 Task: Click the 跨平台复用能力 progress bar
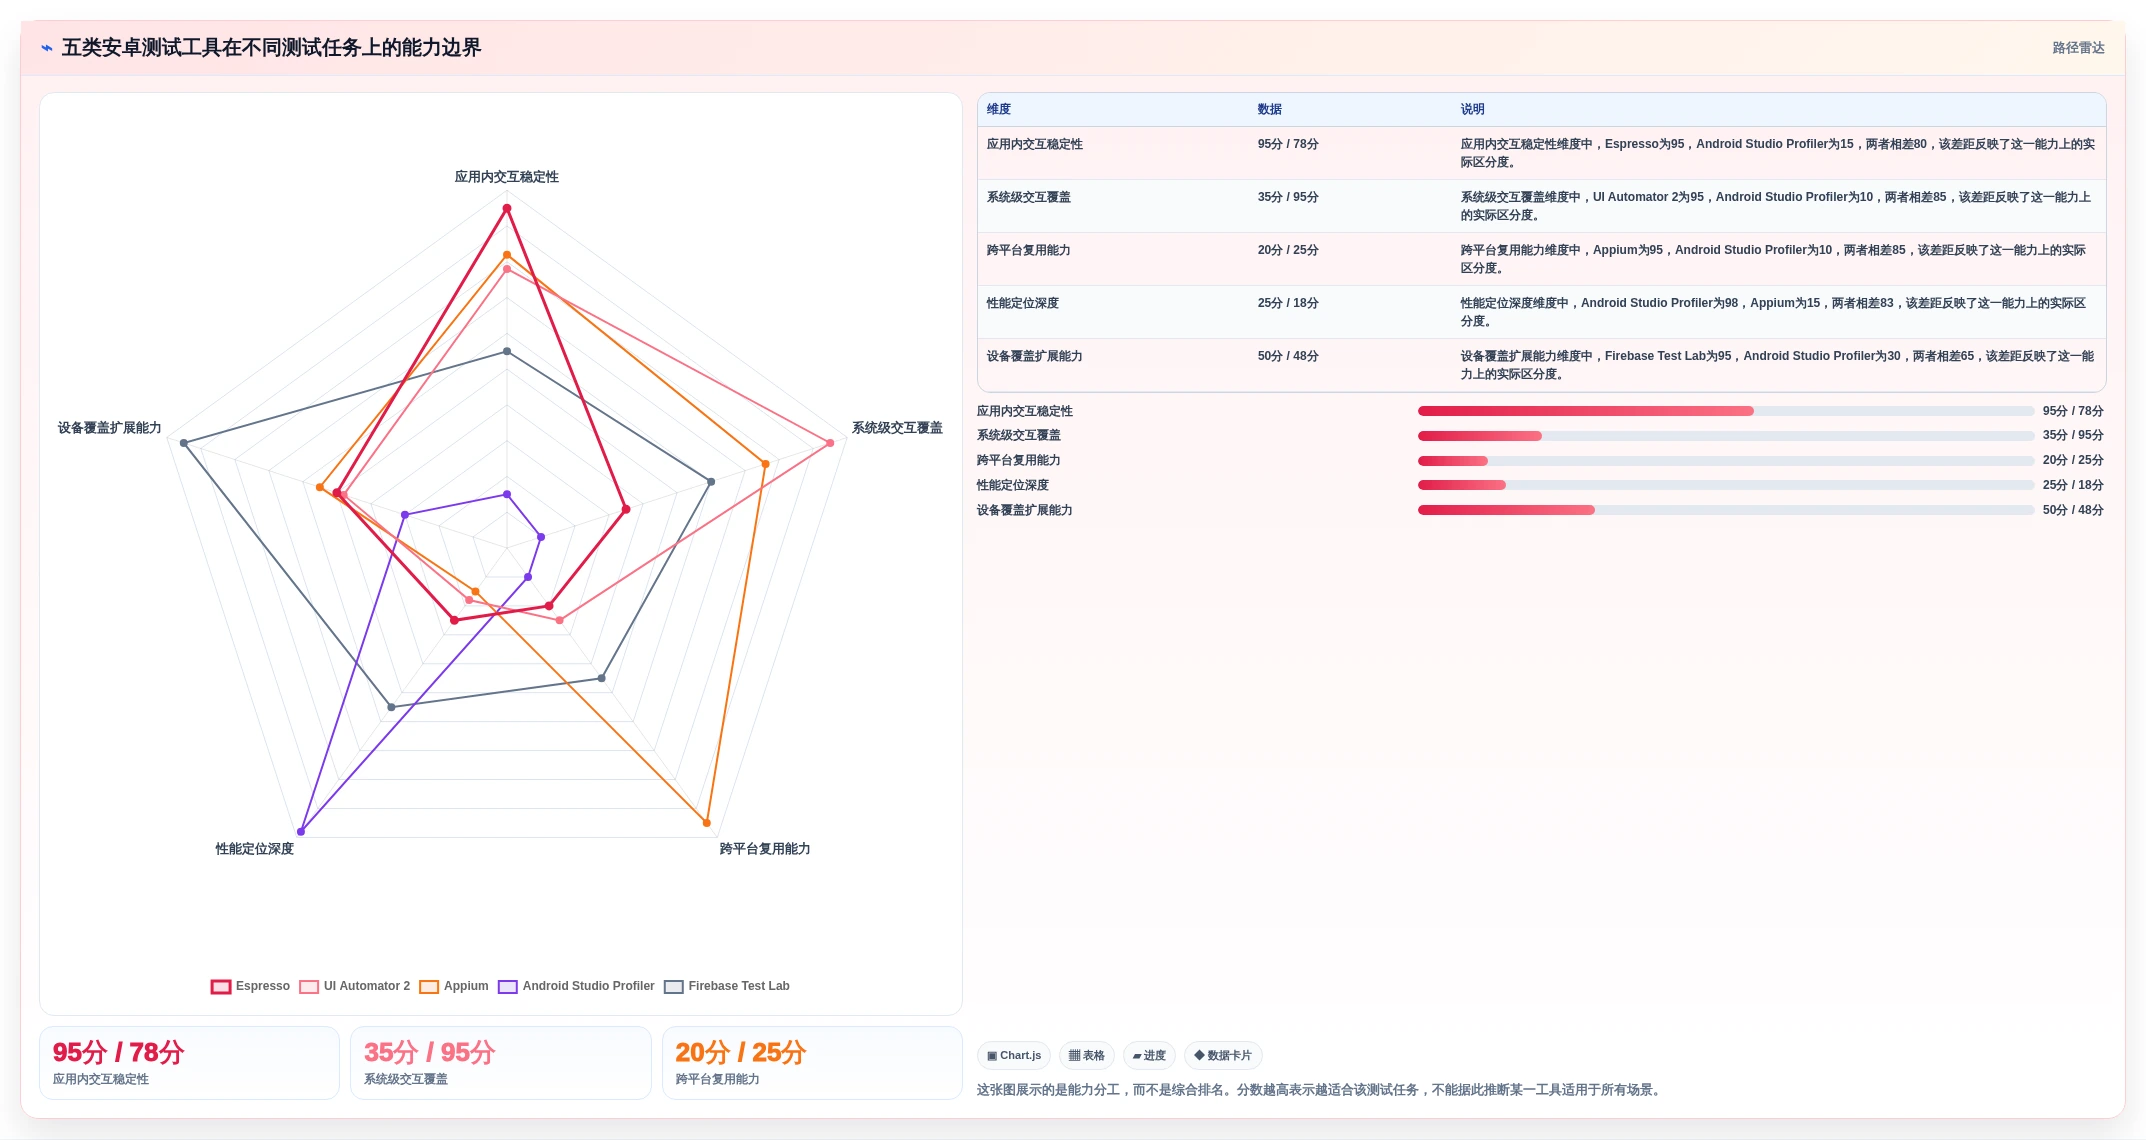(1726, 461)
